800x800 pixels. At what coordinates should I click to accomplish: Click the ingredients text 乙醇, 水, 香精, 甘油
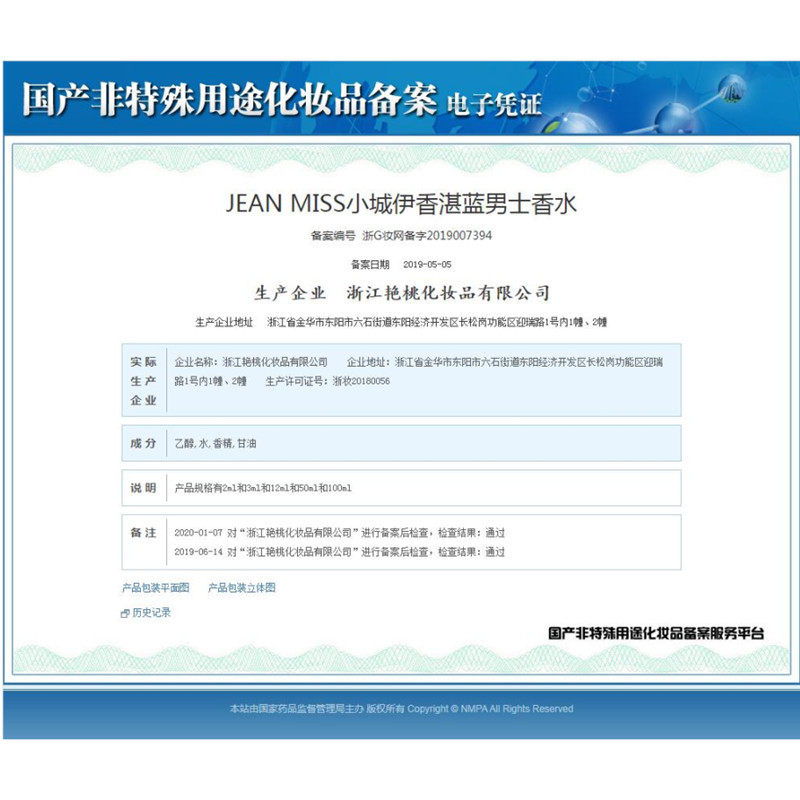pos(215,443)
